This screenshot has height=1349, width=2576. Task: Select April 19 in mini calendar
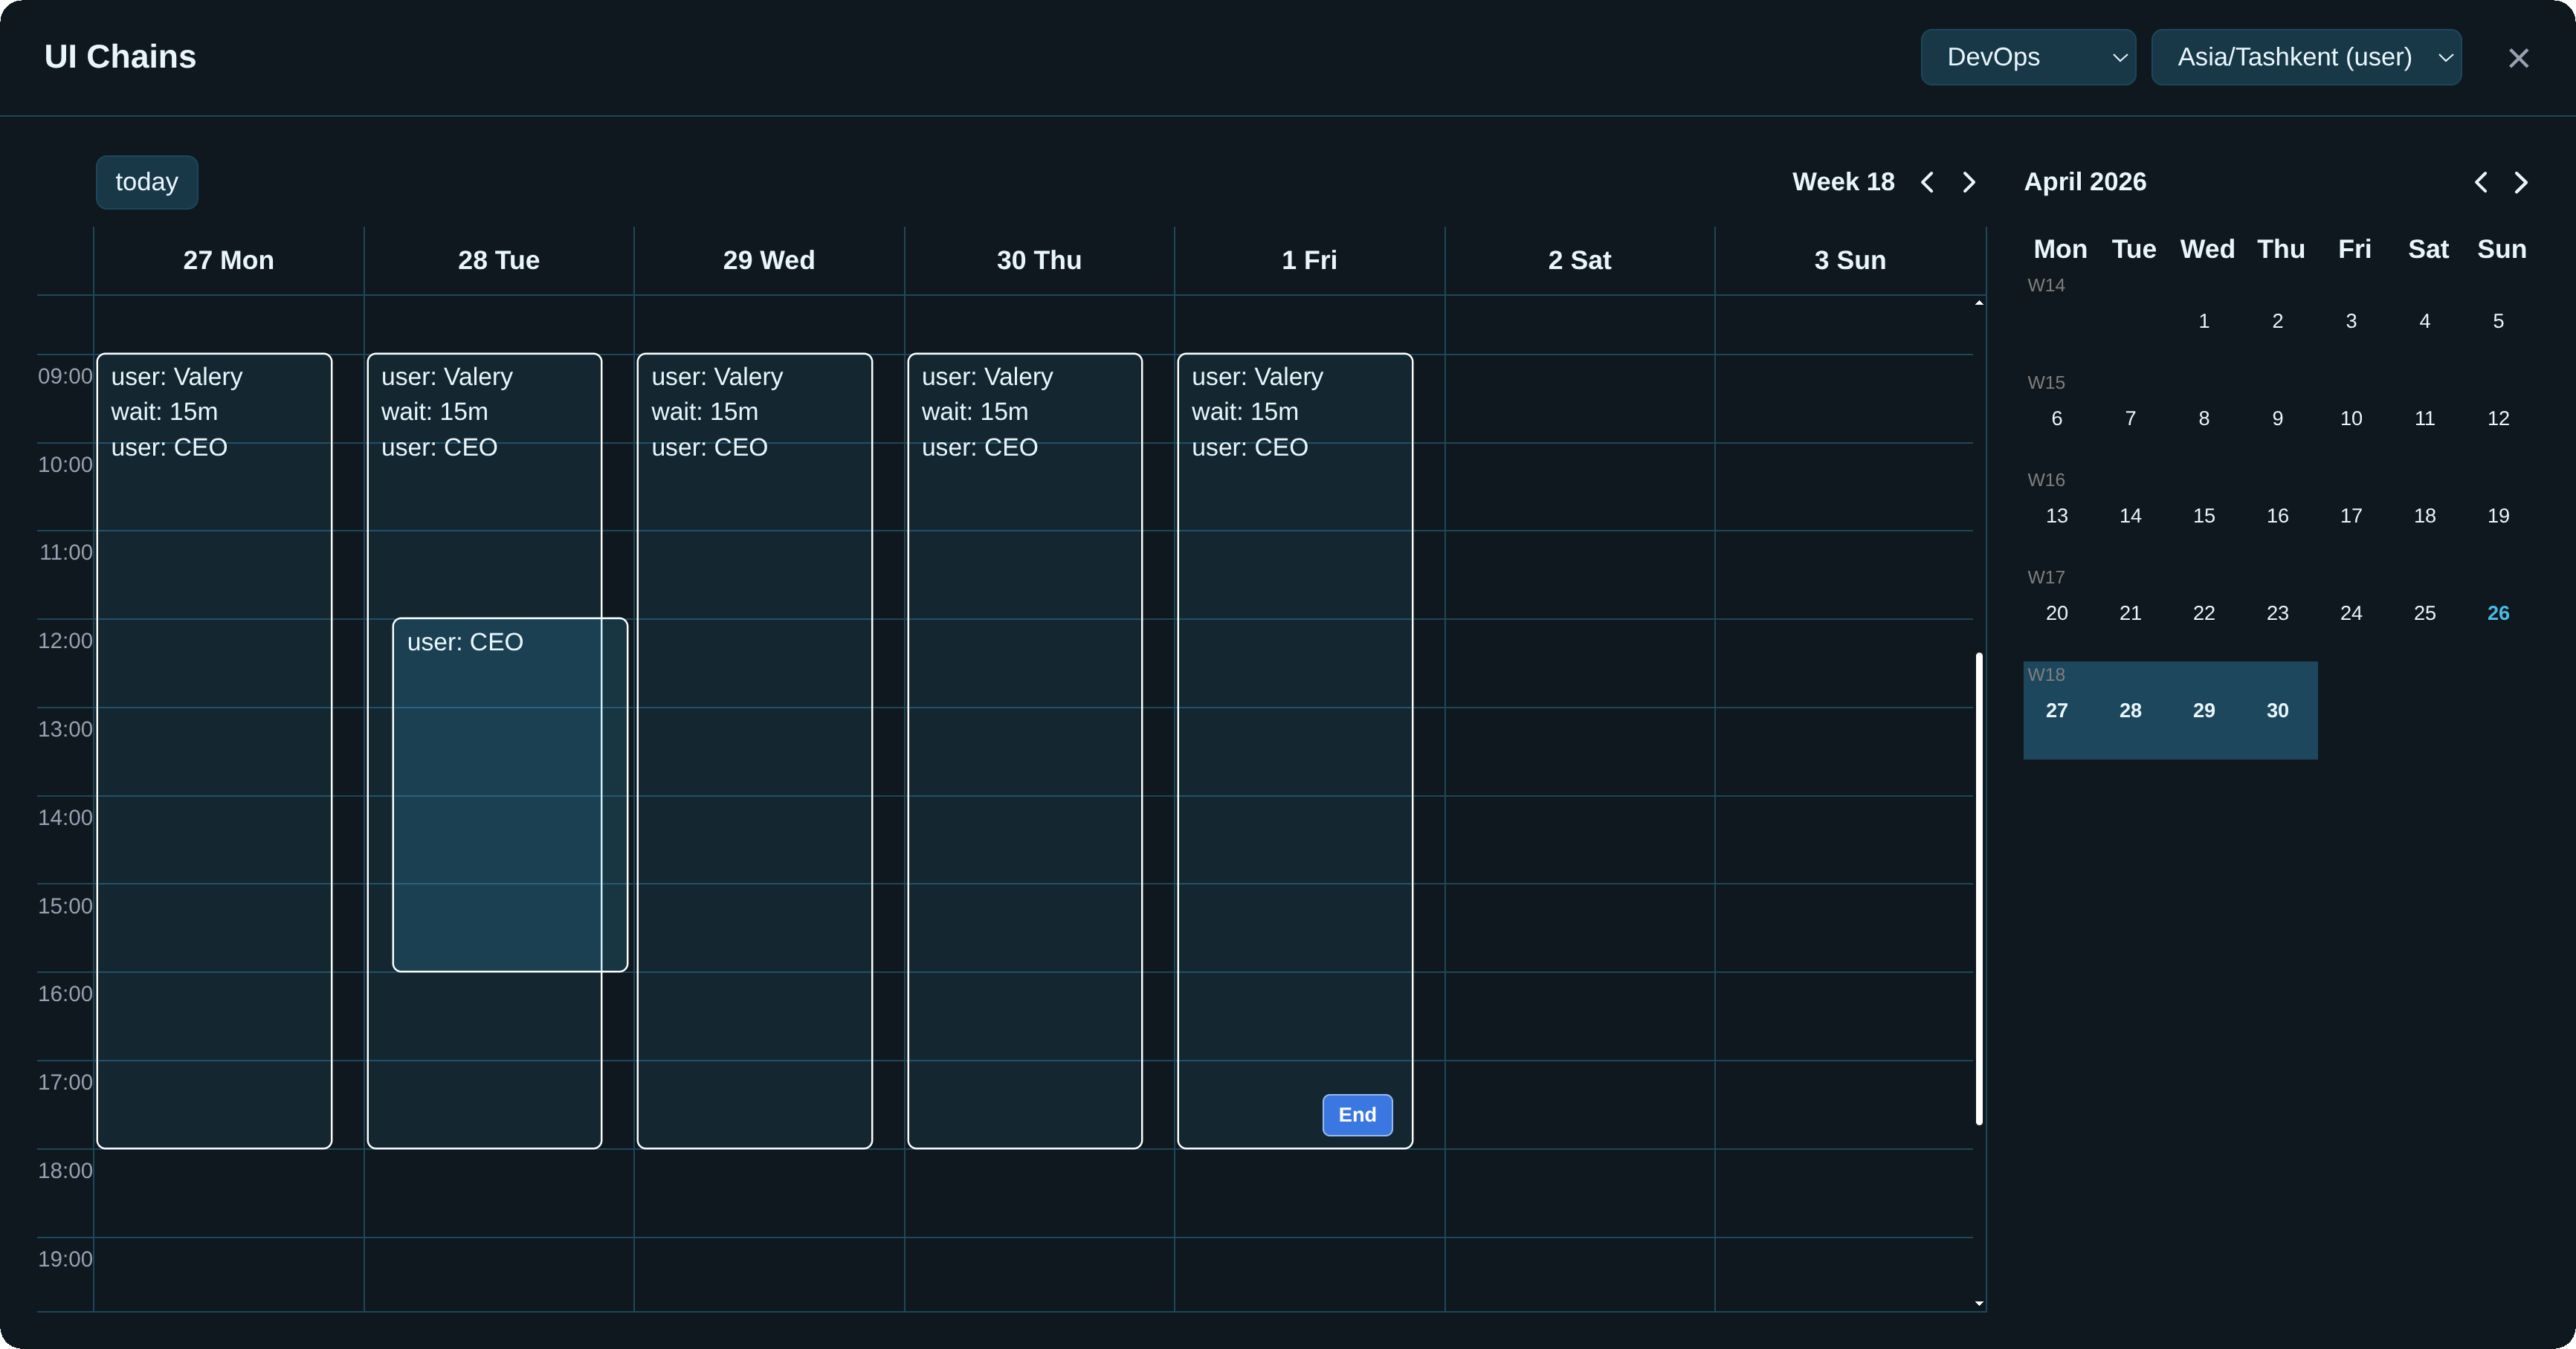pos(2498,516)
